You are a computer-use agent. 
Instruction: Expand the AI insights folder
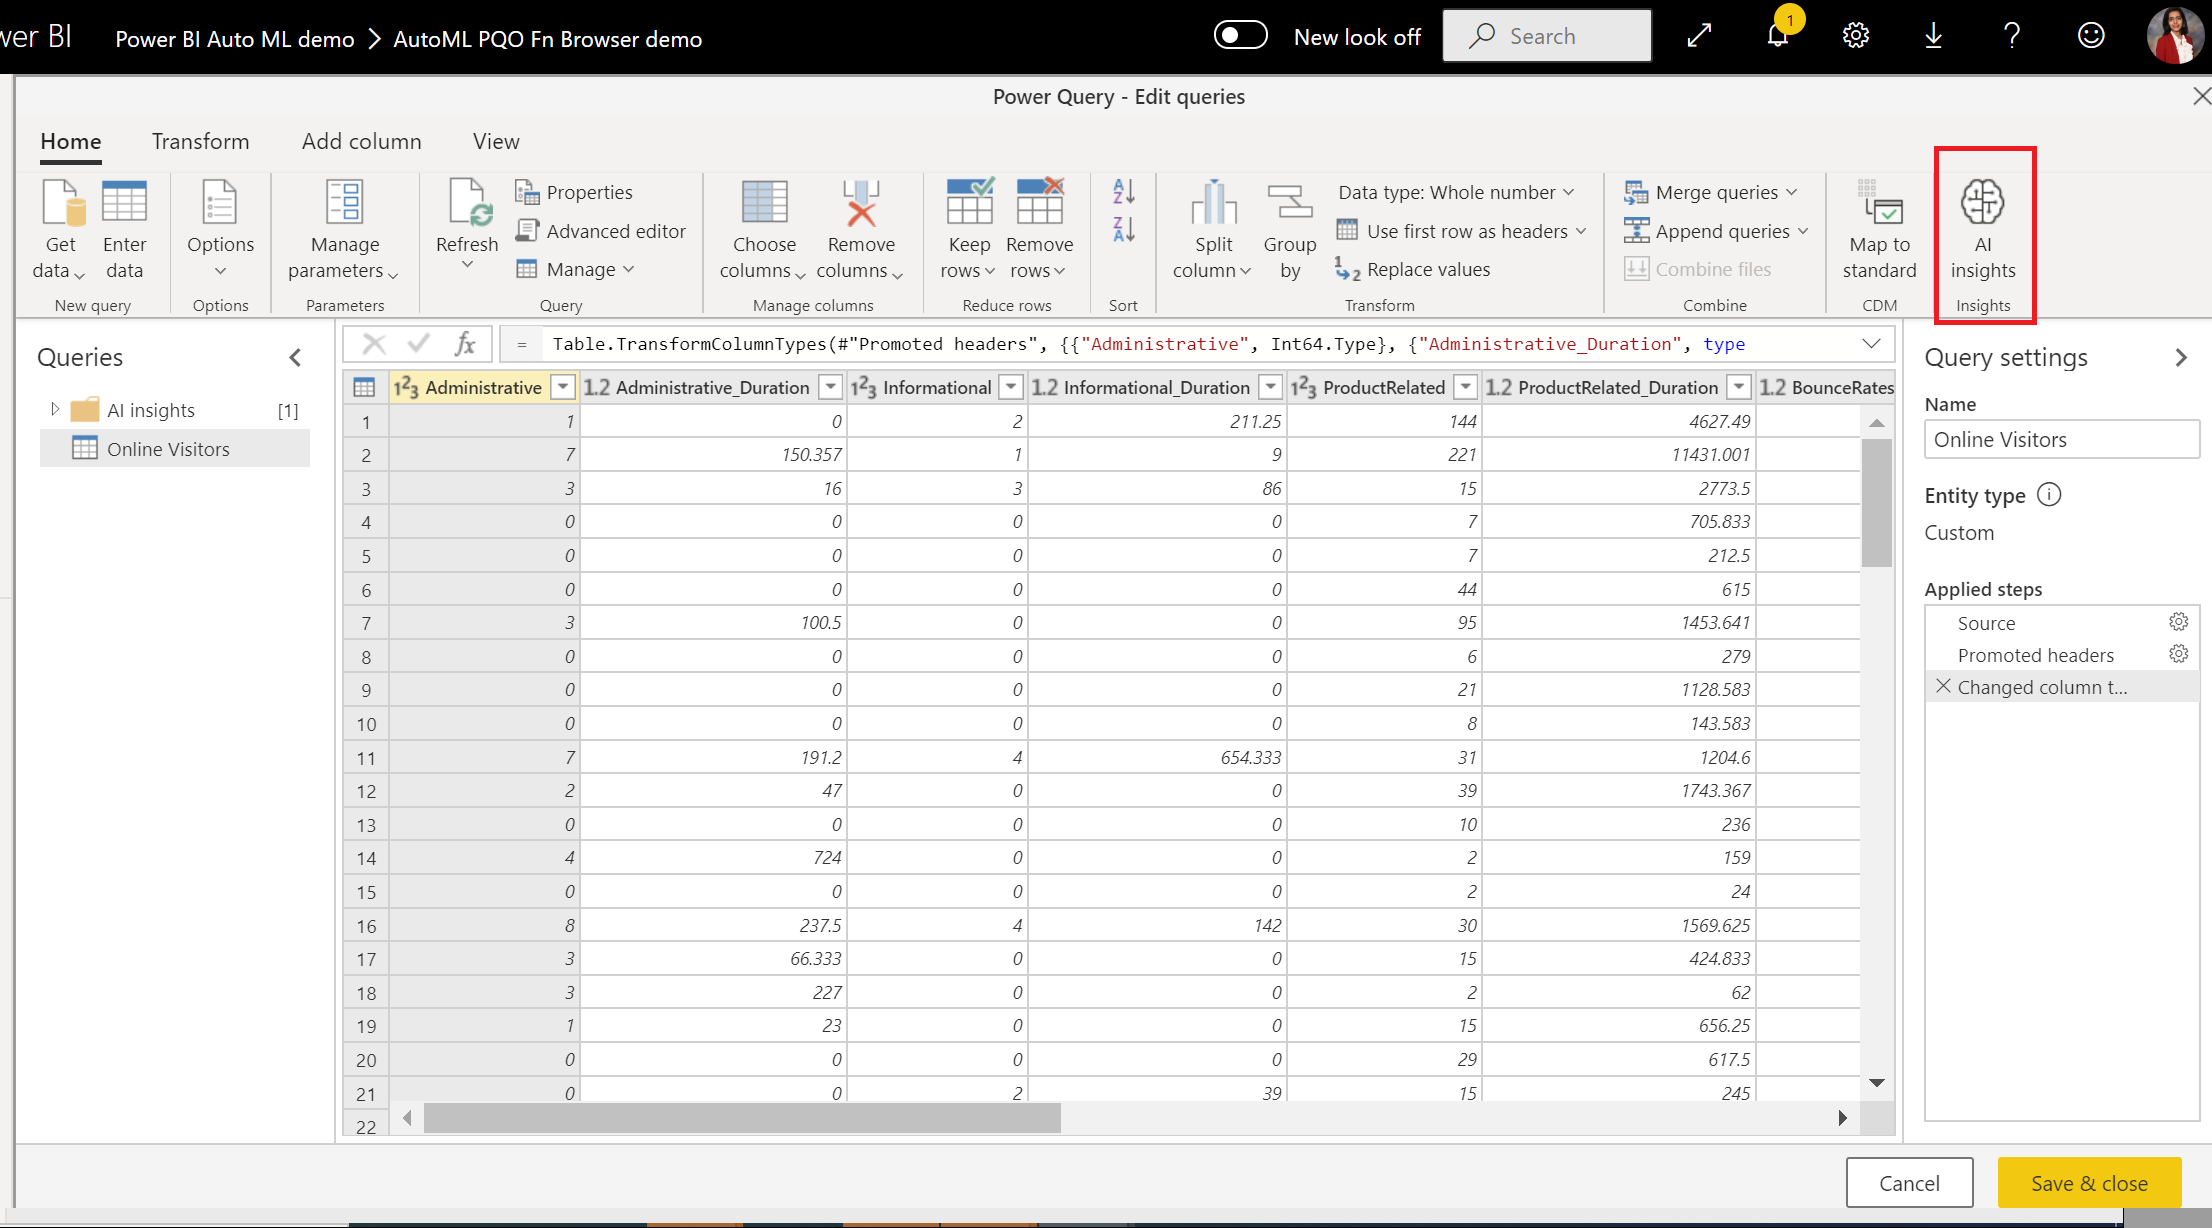[55, 409]
